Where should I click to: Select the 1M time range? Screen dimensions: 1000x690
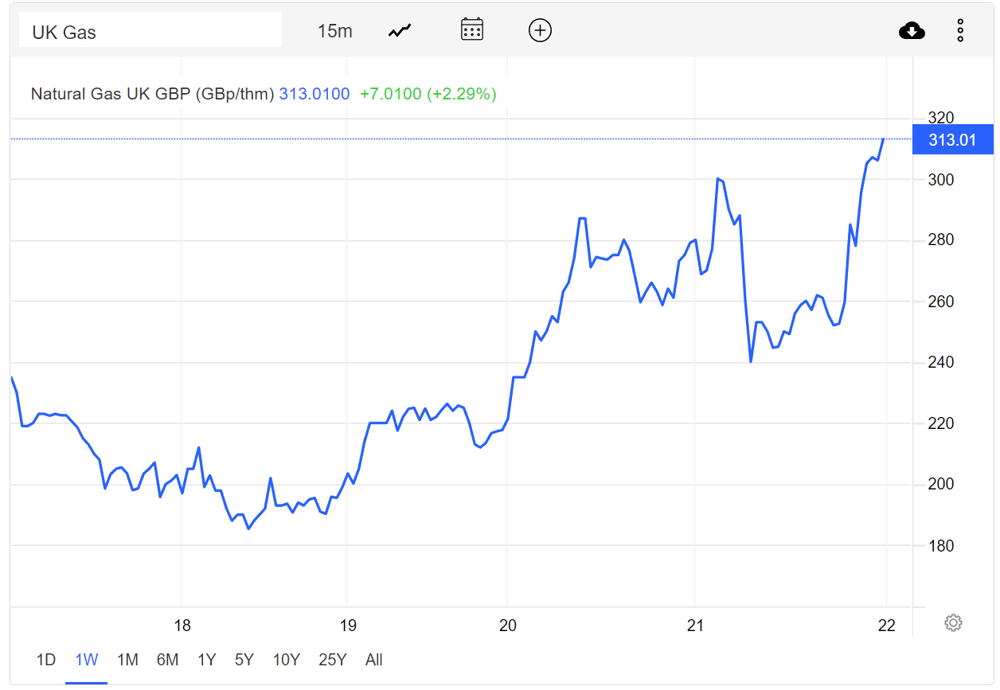point(128,659)
